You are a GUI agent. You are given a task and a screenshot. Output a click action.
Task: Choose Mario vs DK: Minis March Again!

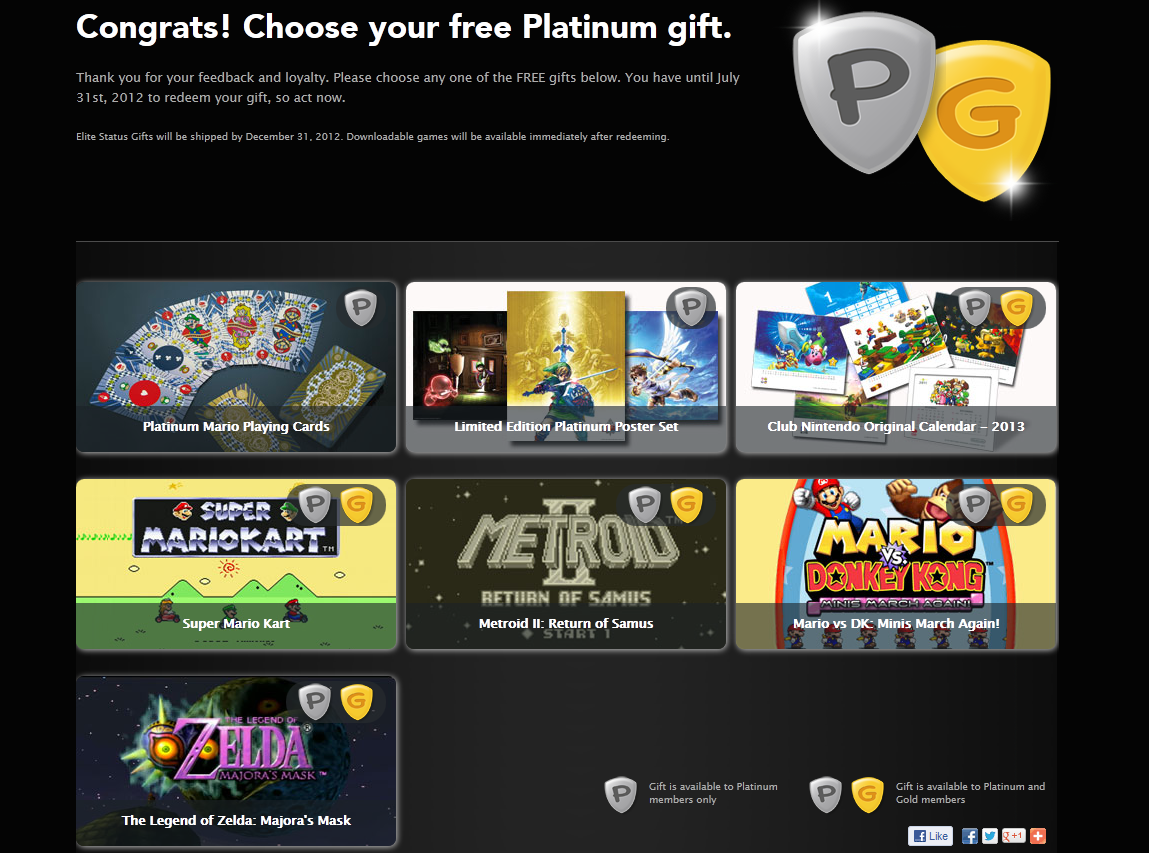point(896,564)
